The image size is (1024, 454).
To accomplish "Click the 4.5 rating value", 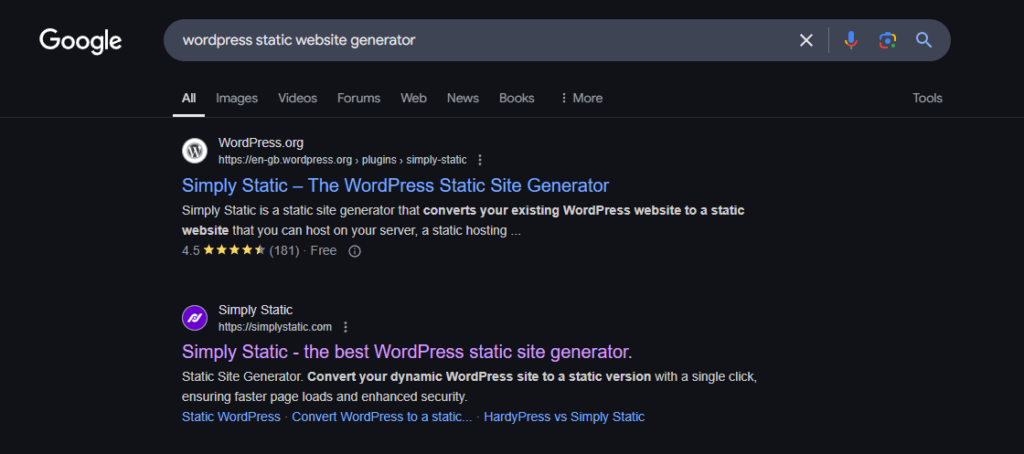I will [x=191, y=251].
